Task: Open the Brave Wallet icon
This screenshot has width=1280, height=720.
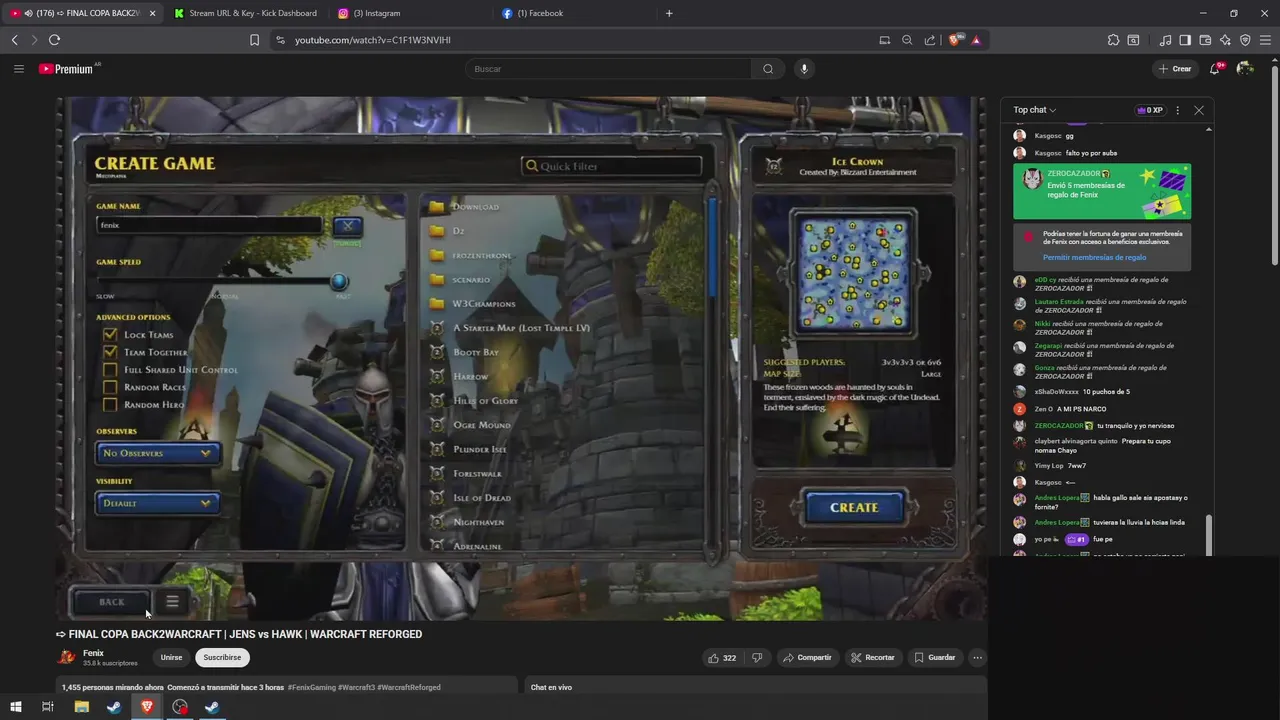Action: [x=1205, y=40]
